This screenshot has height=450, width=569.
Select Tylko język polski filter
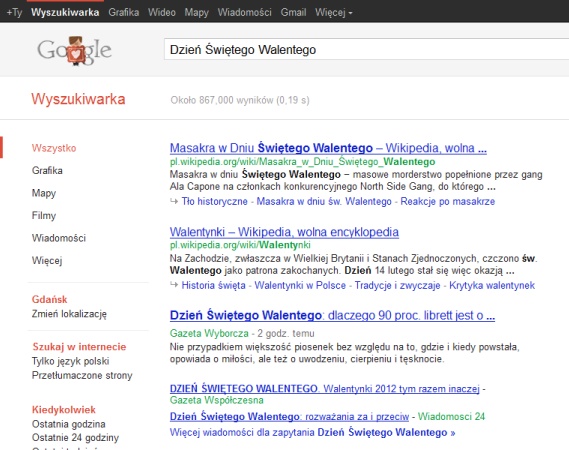(70, 361)
